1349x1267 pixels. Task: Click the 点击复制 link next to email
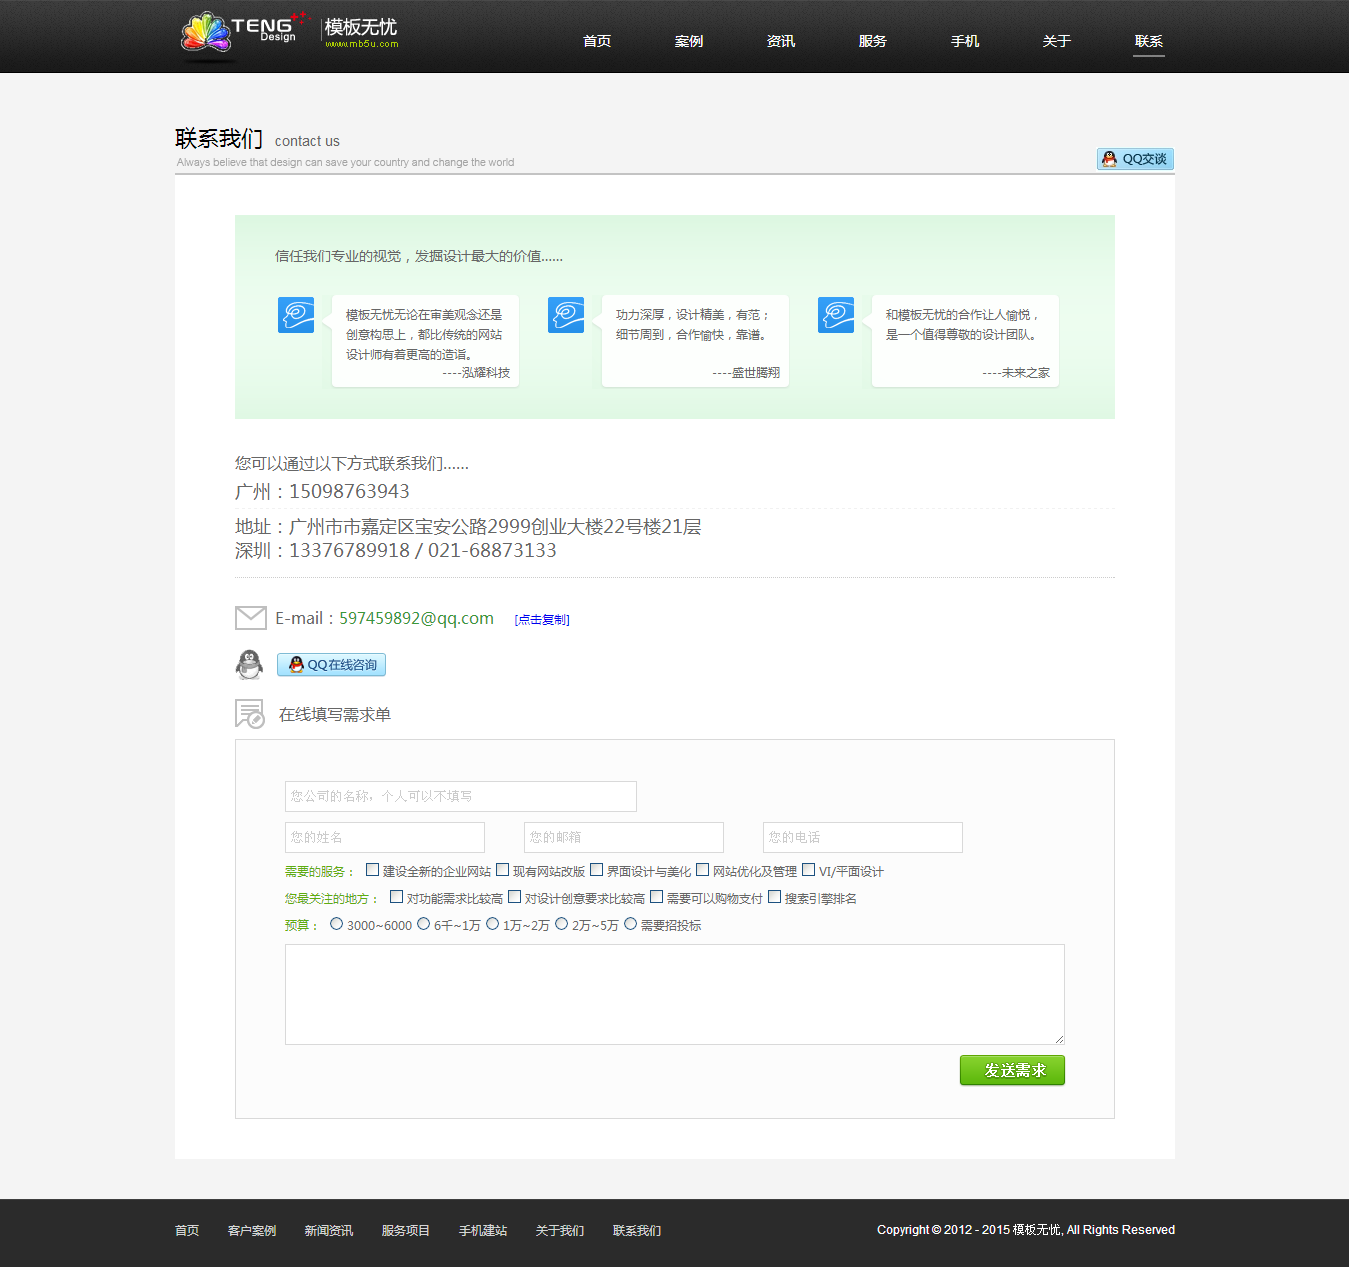(542, 620)
